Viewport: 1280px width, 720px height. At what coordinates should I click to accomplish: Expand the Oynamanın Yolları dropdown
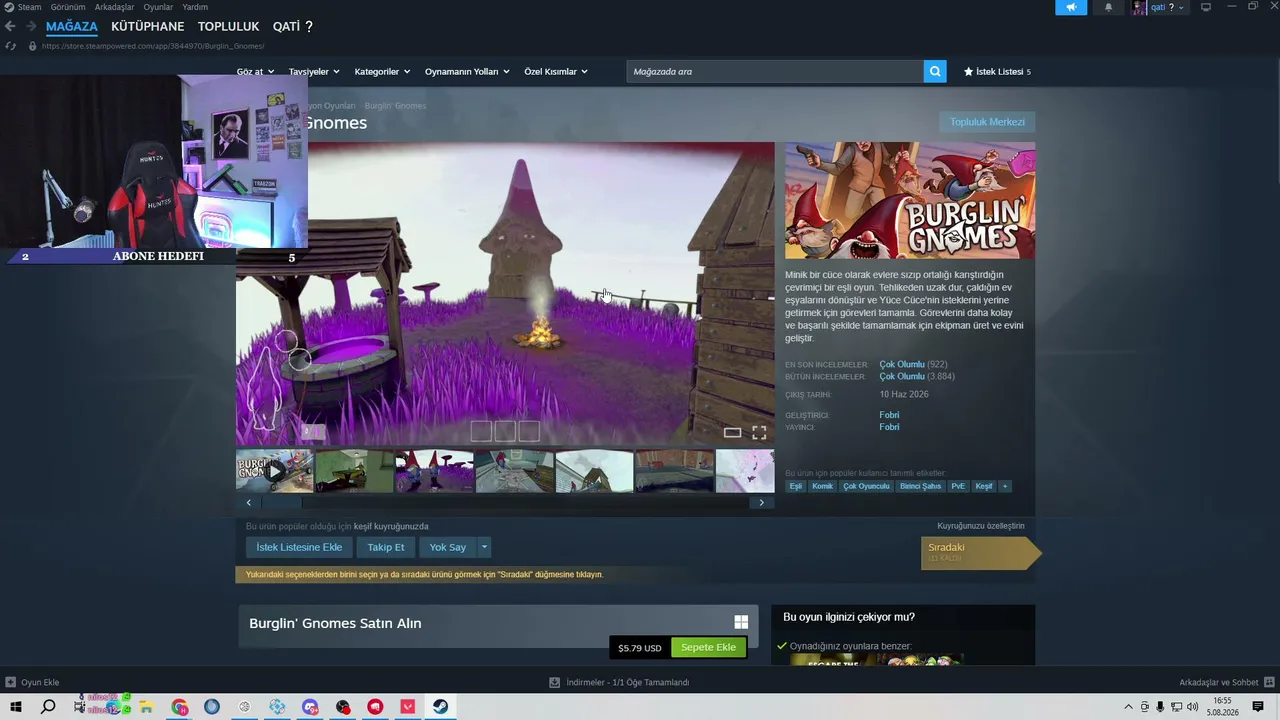pos(467,71)
